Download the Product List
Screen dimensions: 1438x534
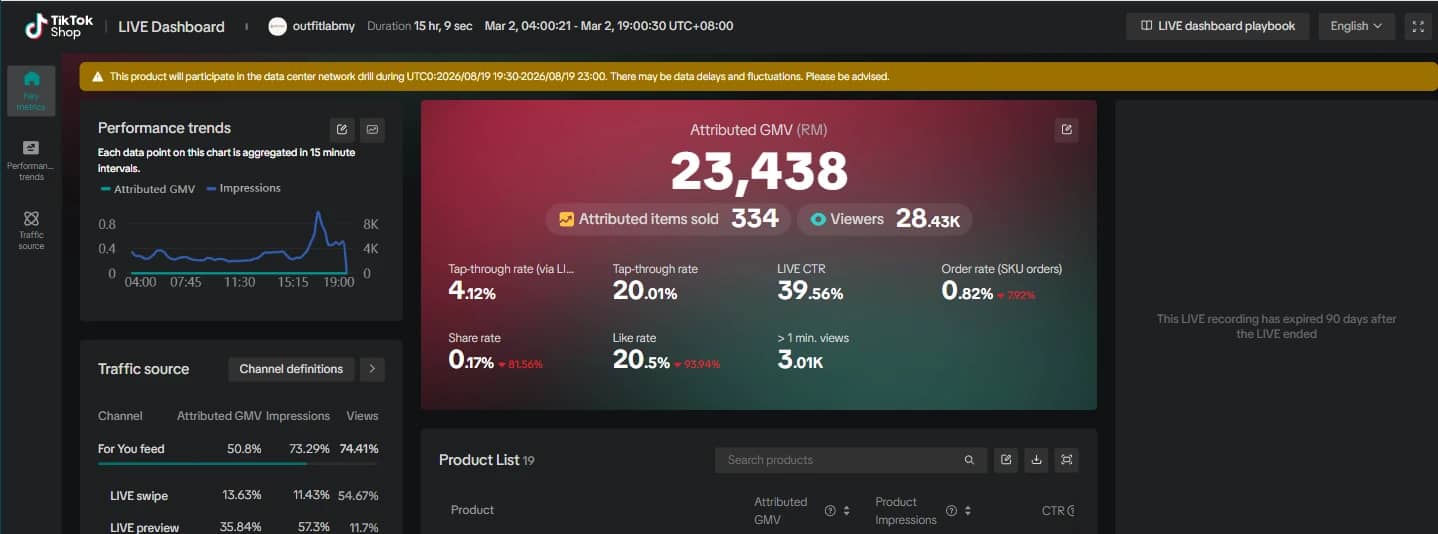pyautogui.click(x=1037, y=460)
